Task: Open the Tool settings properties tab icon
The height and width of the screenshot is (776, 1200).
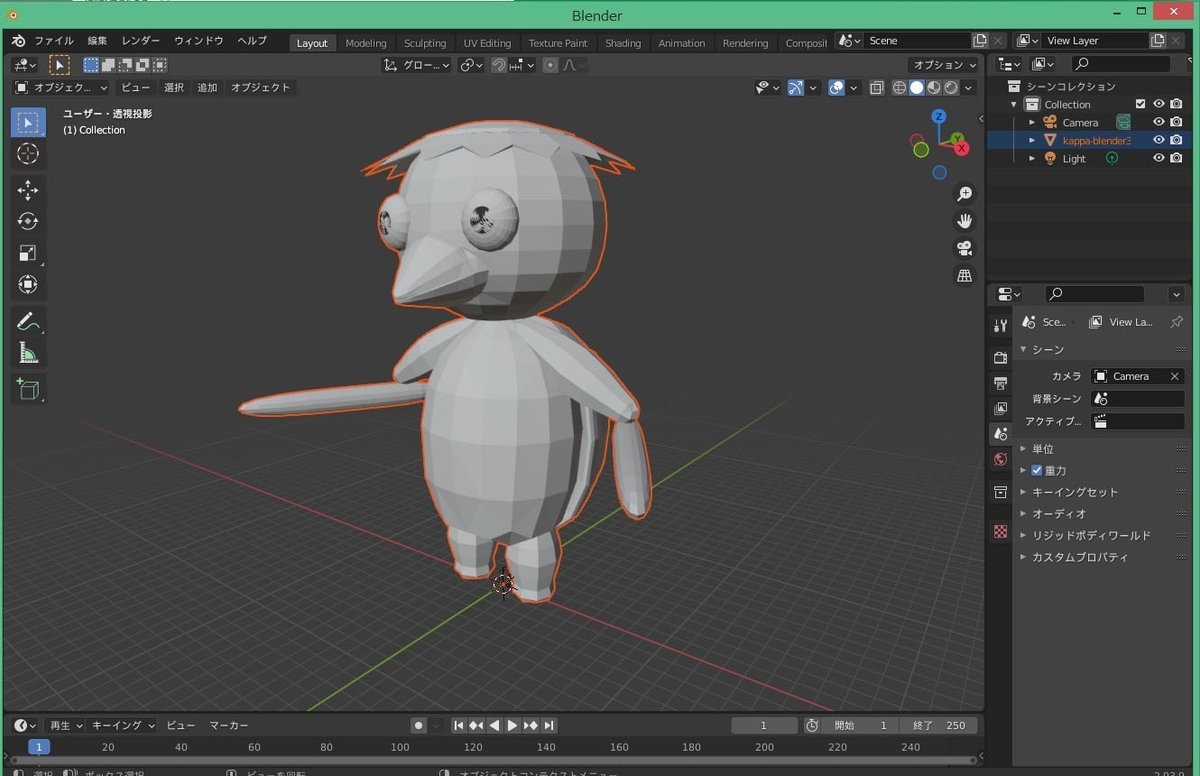Action: pos(1000,326)
